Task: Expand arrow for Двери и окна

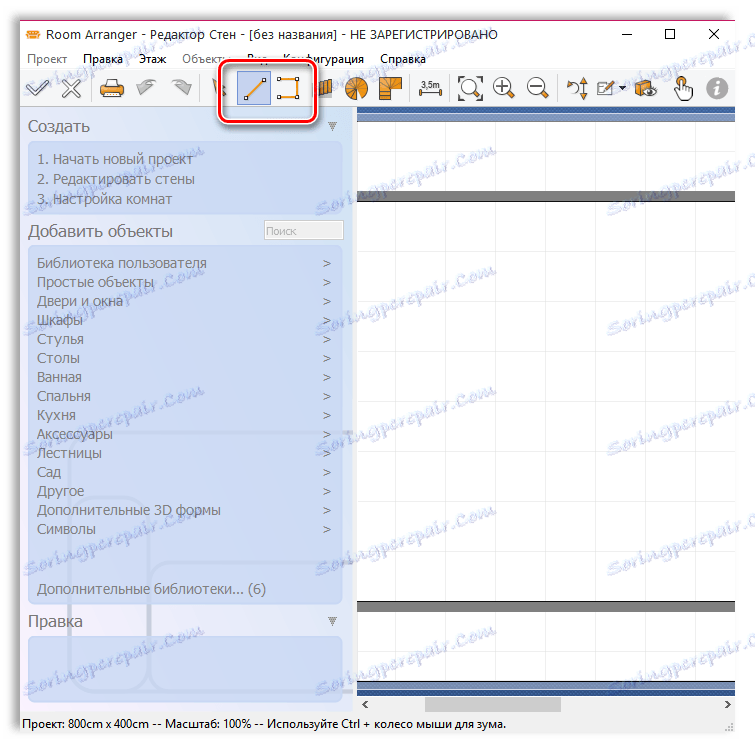Action: coord(327,301)
